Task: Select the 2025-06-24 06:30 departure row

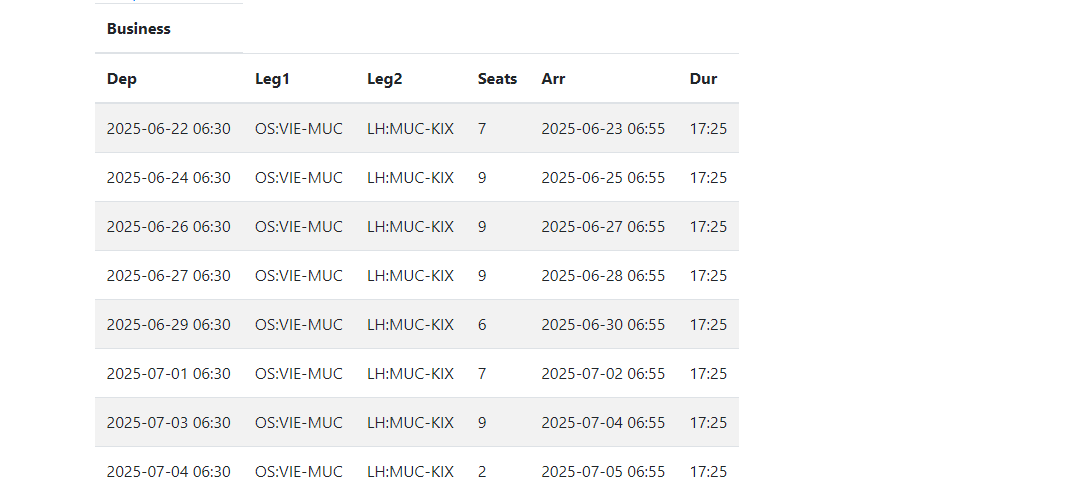Action: 168,178
